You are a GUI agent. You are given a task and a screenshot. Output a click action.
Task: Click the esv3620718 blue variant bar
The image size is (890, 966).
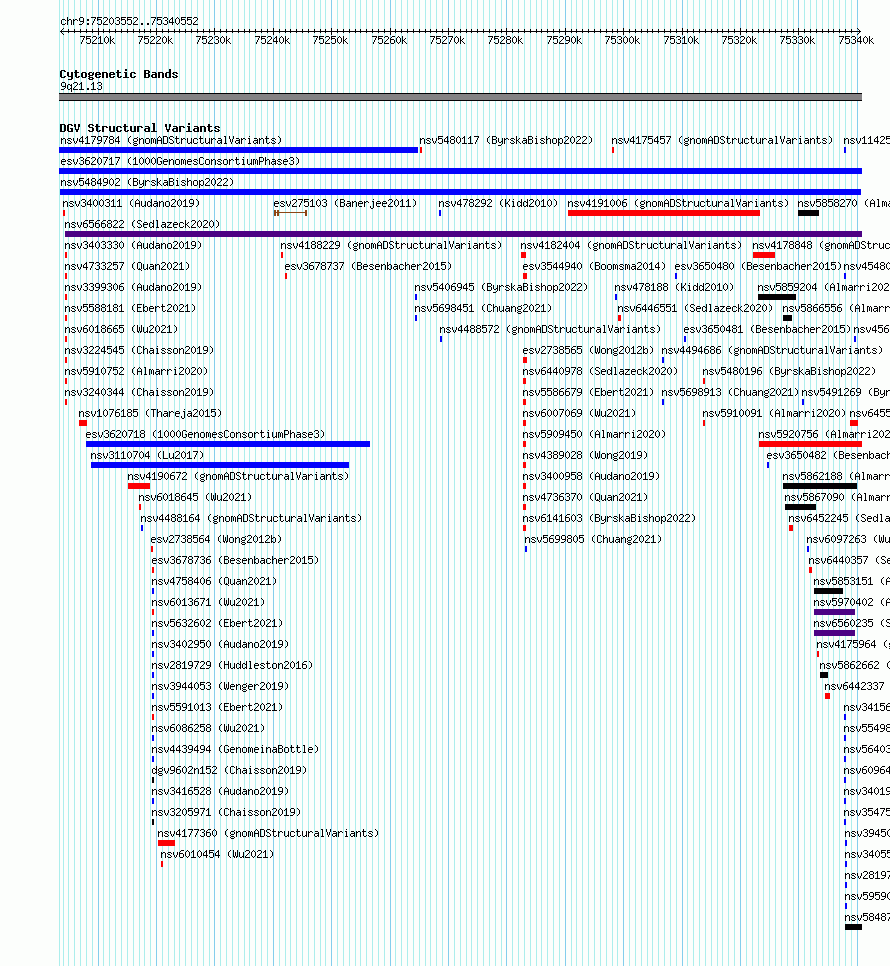click(228, 444)
